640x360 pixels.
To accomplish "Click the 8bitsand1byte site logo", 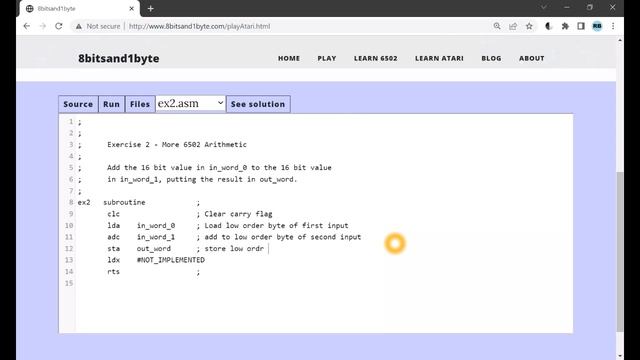I will pos(119,58).
